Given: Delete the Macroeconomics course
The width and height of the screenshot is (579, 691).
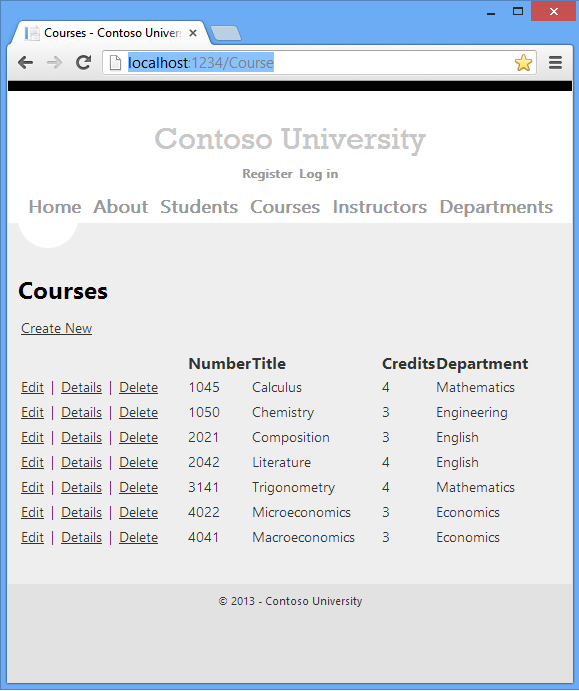Looking at the screenshot, I should tap(138, 538).
